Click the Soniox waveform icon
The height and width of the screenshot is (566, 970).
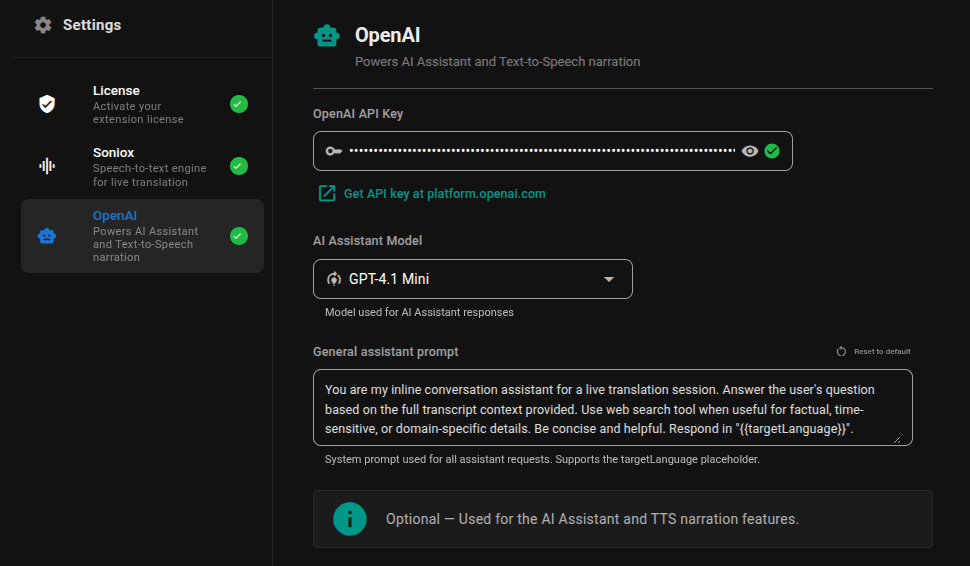pyautogui.click(x=47, y=166)
